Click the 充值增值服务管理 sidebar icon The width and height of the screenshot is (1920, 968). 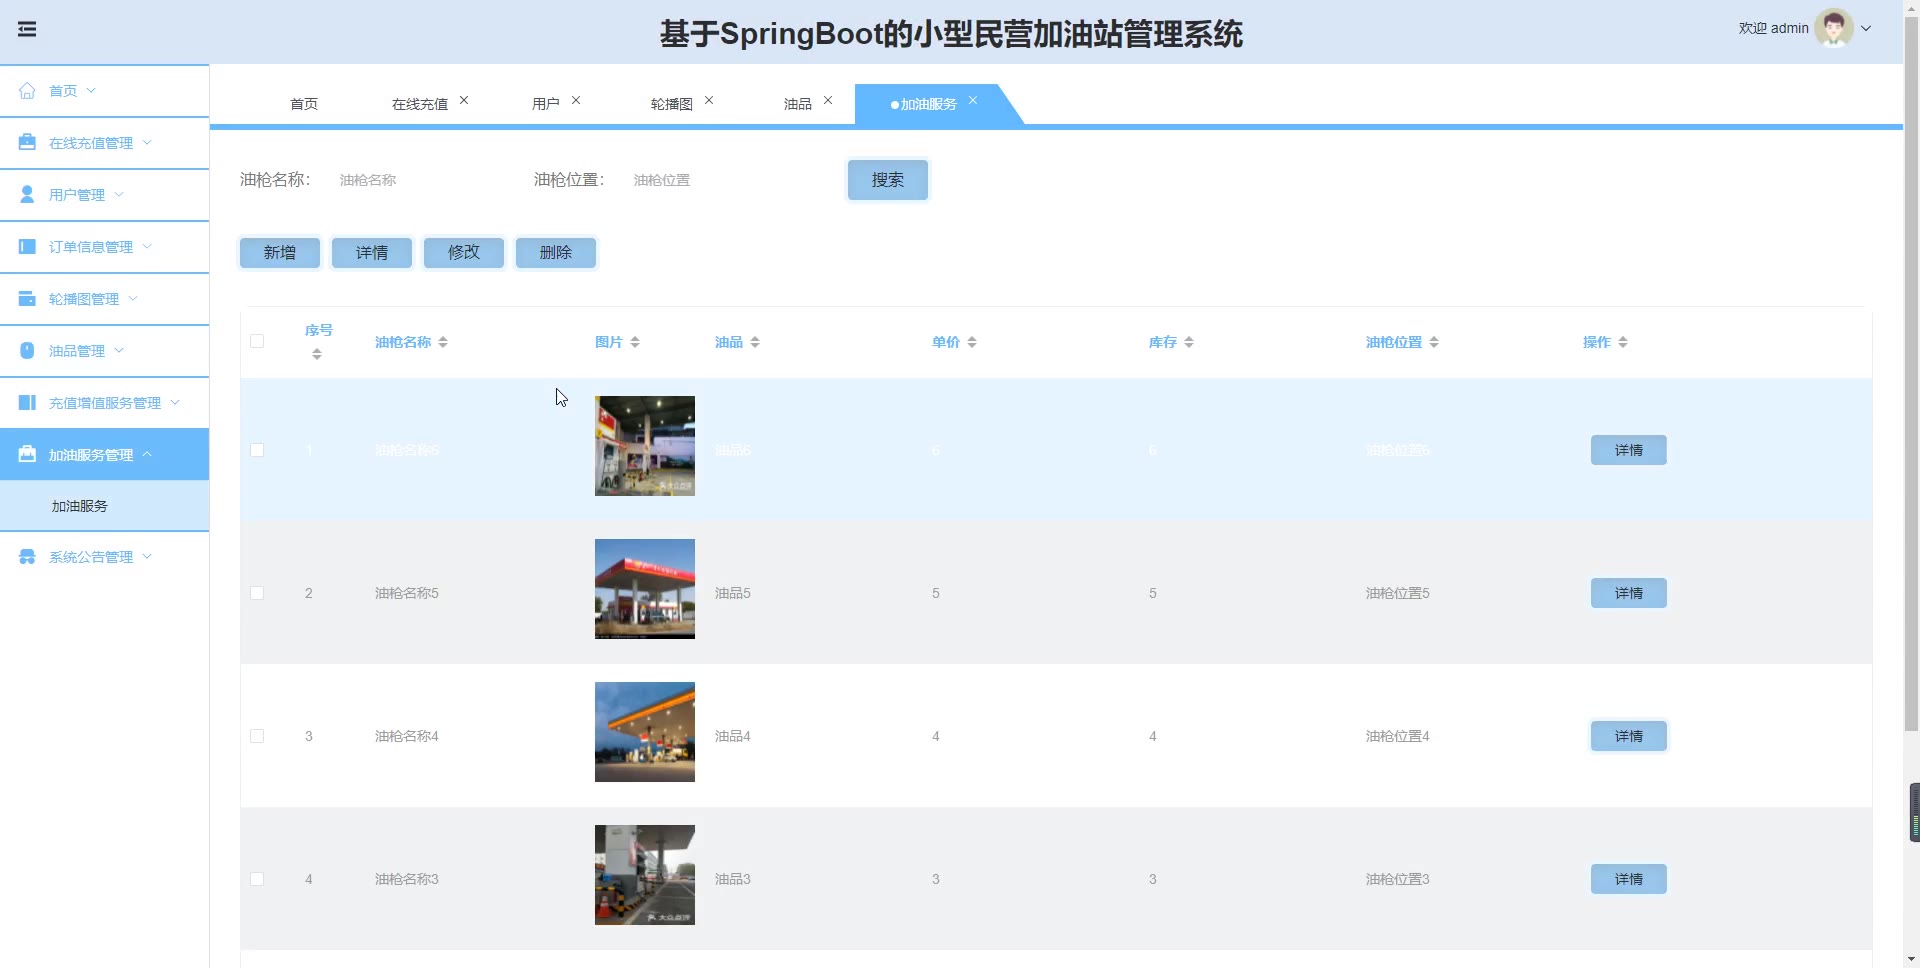pyautogui.click(x=27, y=403)
